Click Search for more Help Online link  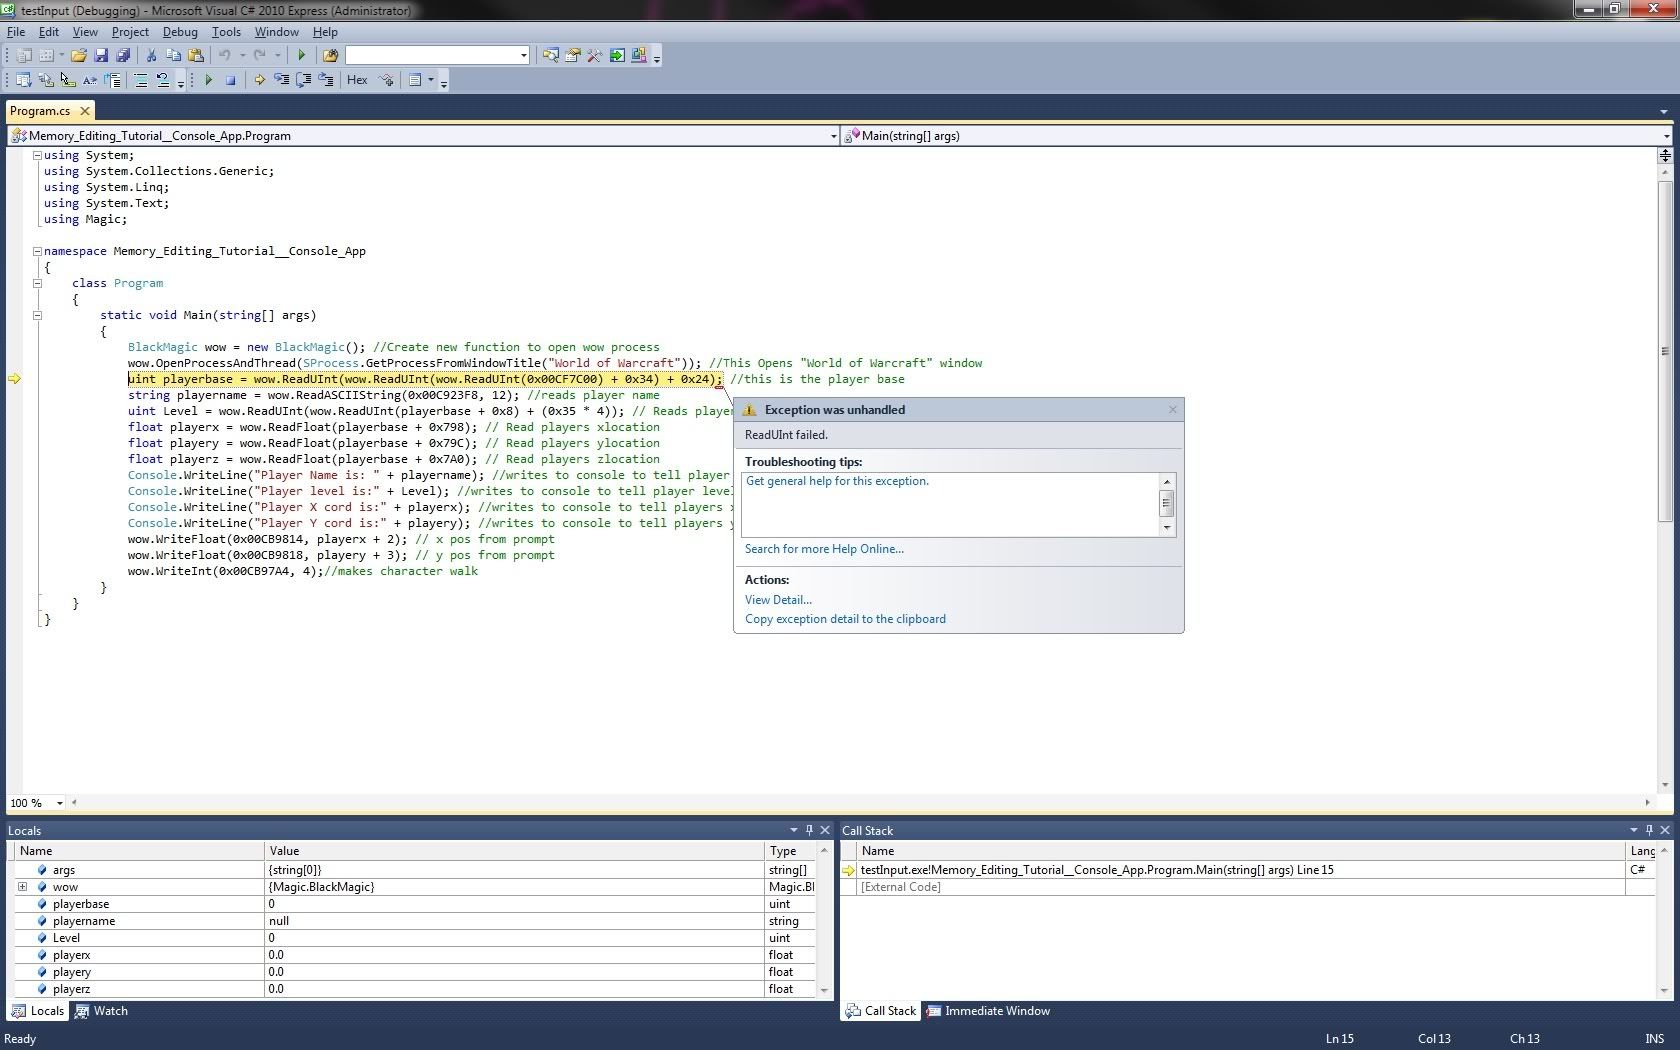(x=824, y=549)
